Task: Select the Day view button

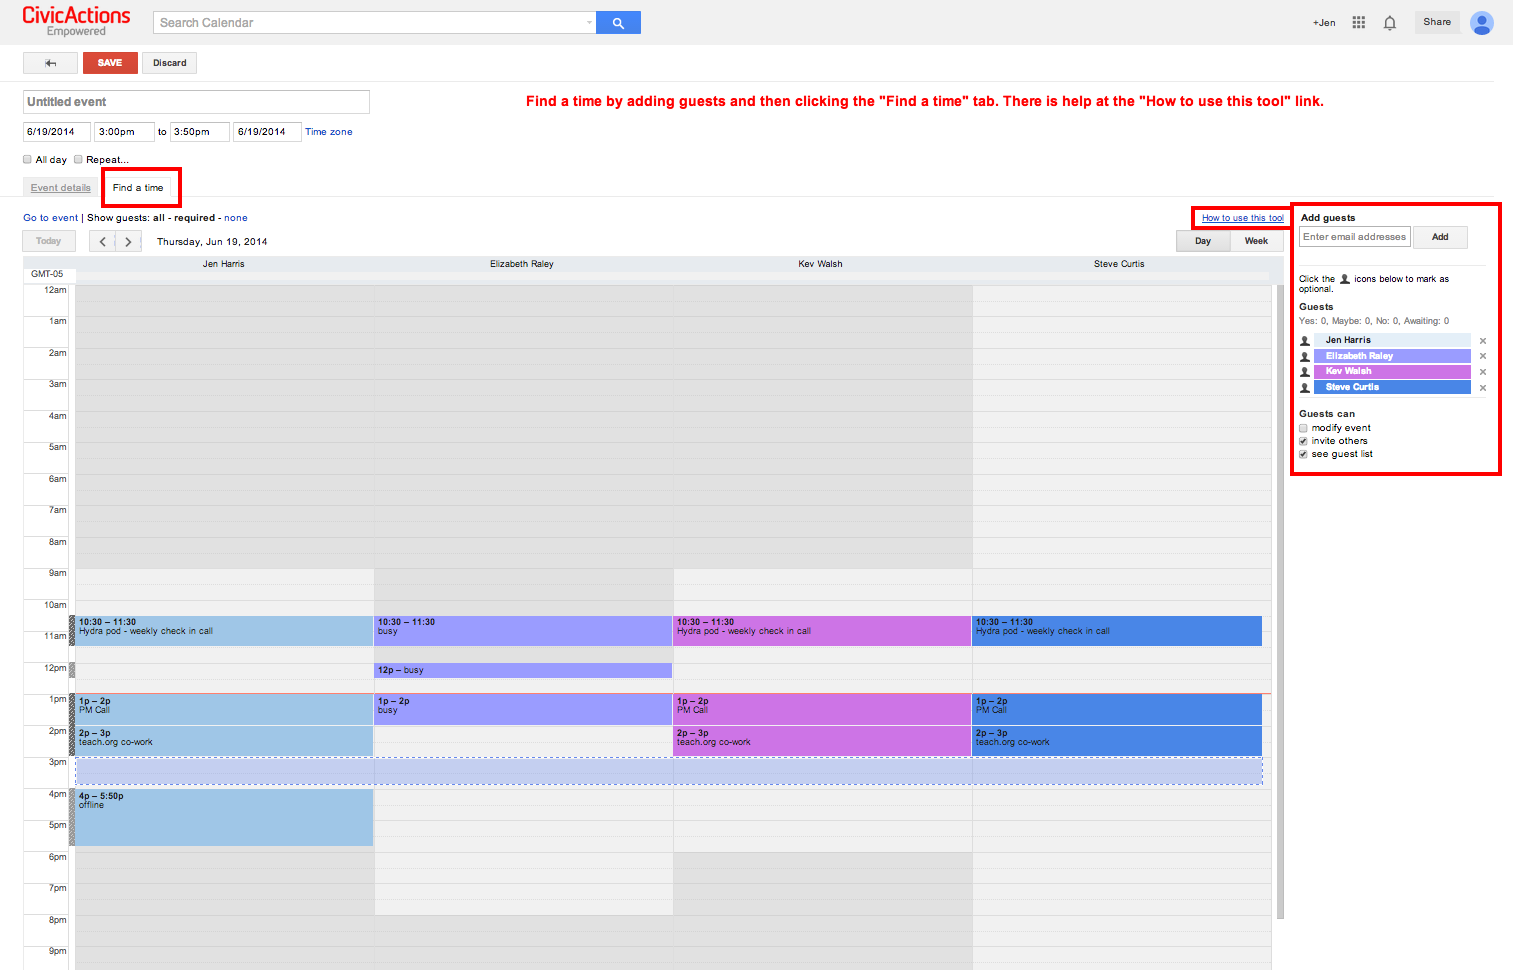Action: point(1202,240)
